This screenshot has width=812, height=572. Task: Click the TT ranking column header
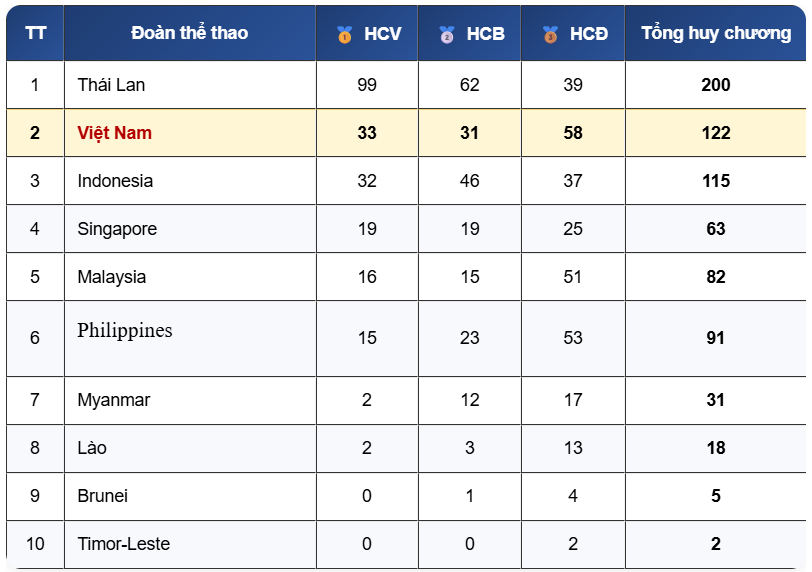tap(35, 33)
